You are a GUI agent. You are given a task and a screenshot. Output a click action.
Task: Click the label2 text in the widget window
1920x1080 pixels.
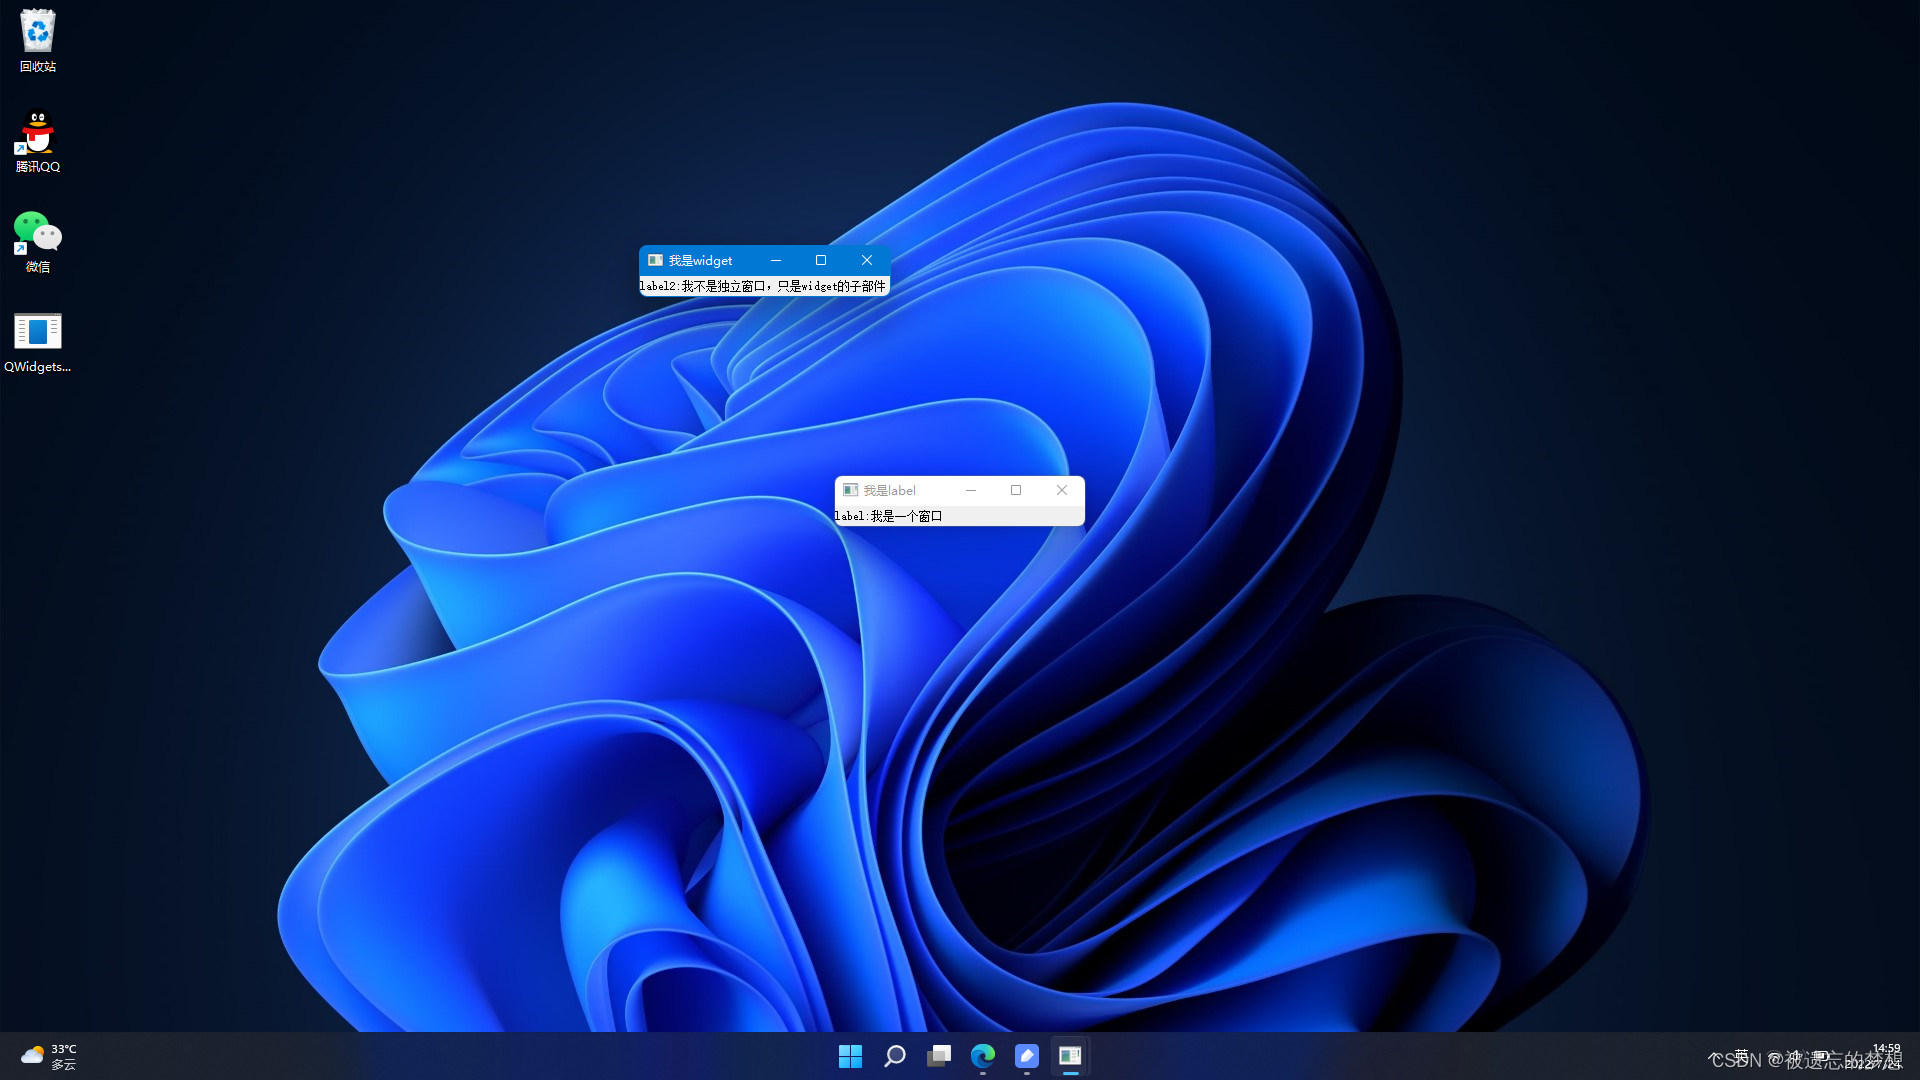[763, 286]
